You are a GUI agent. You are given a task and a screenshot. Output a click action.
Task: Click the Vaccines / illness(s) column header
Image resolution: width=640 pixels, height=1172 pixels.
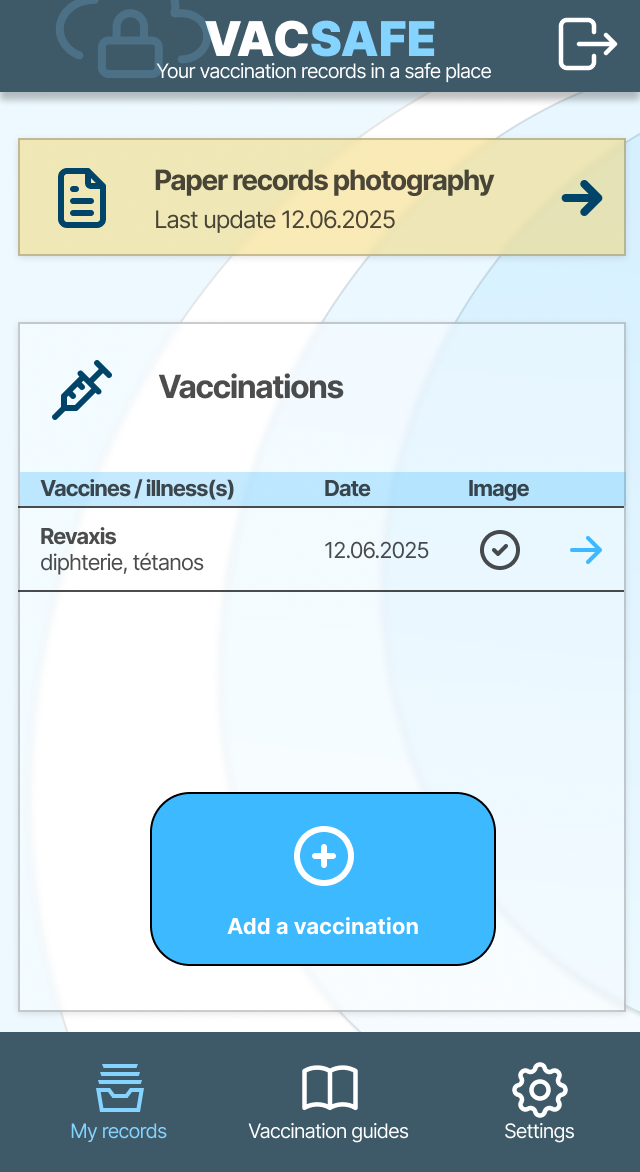[137, 489]
